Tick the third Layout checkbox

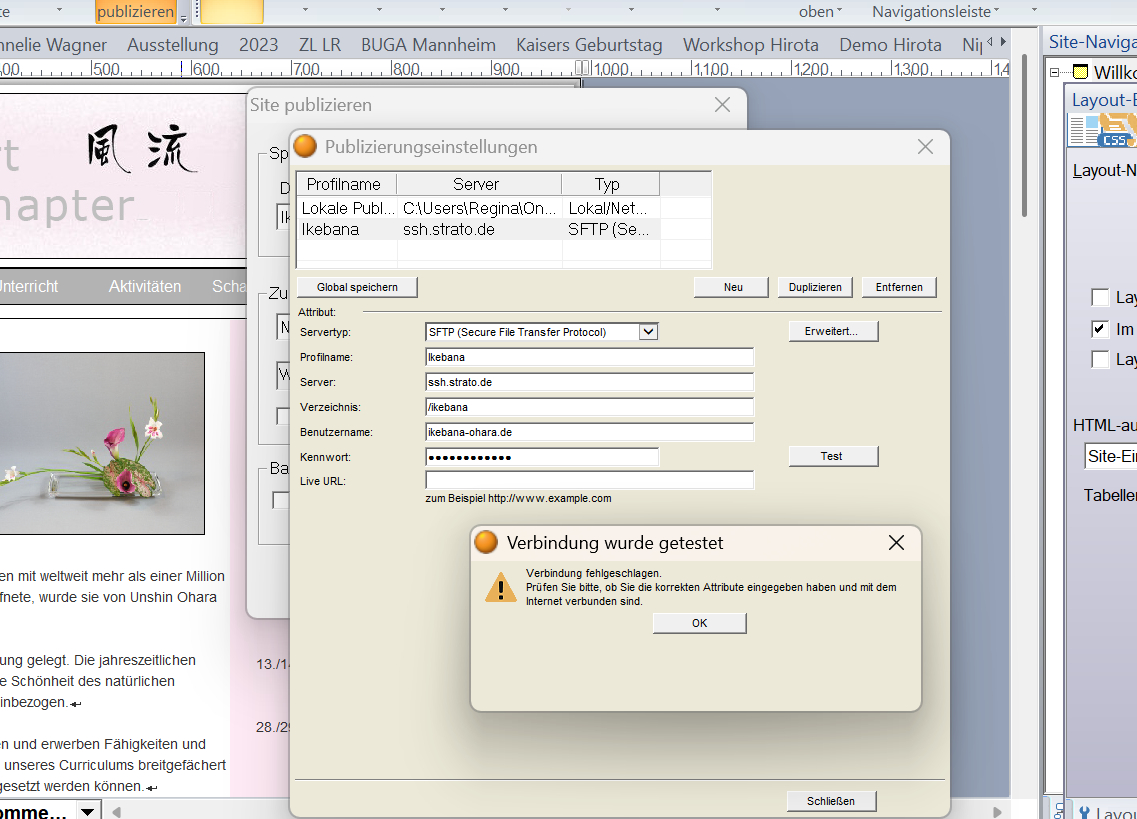pos(1100,360)
